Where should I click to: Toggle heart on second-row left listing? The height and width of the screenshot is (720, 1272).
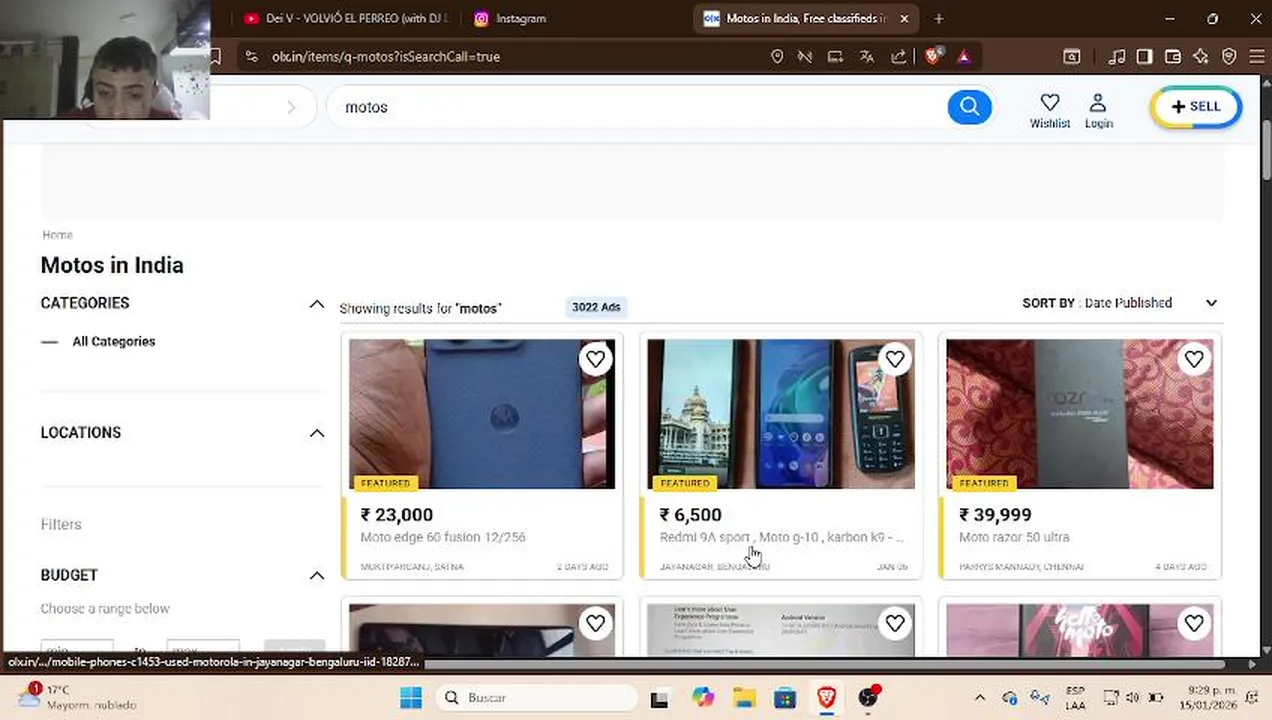[595, 624]
